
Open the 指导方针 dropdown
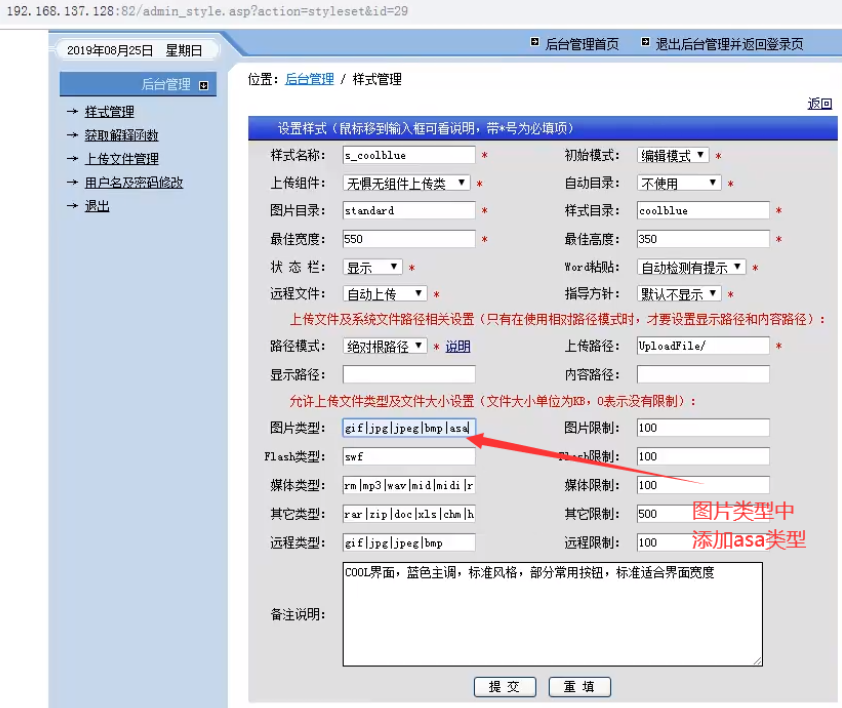[679, 294]
